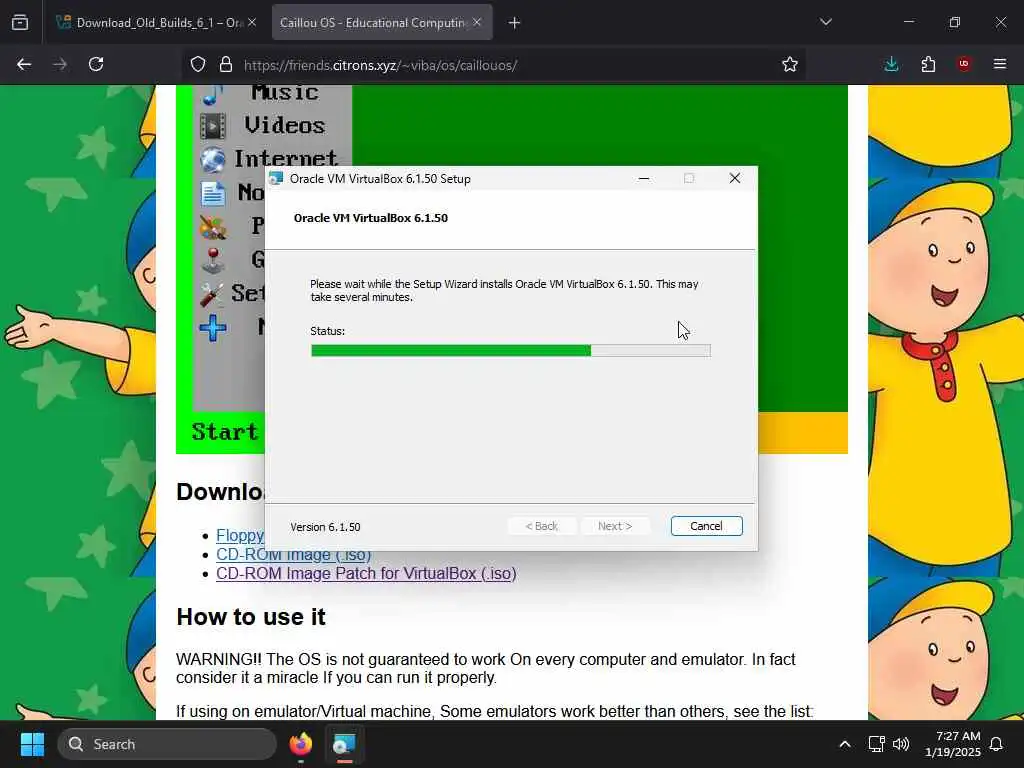This screenshot has height=768, width=1024.
Task: Click the paint palette icon in screenshot
Action: pos(212,227)
